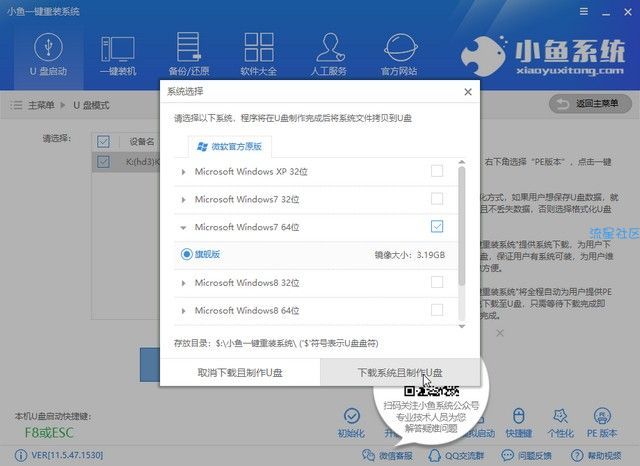The image size is (640, 466).
Task: Click the system list scrollbar thumb
Action: click(462, 226)
